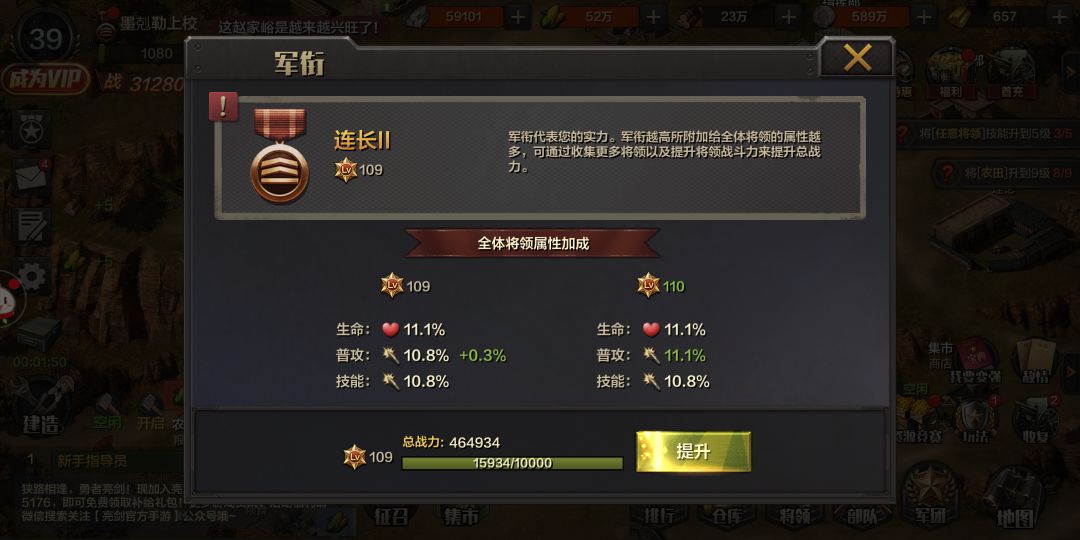Close the 军衔 dialog with X
The height and width of the screenshot is (540, 1080).
(x=858, y=57)
